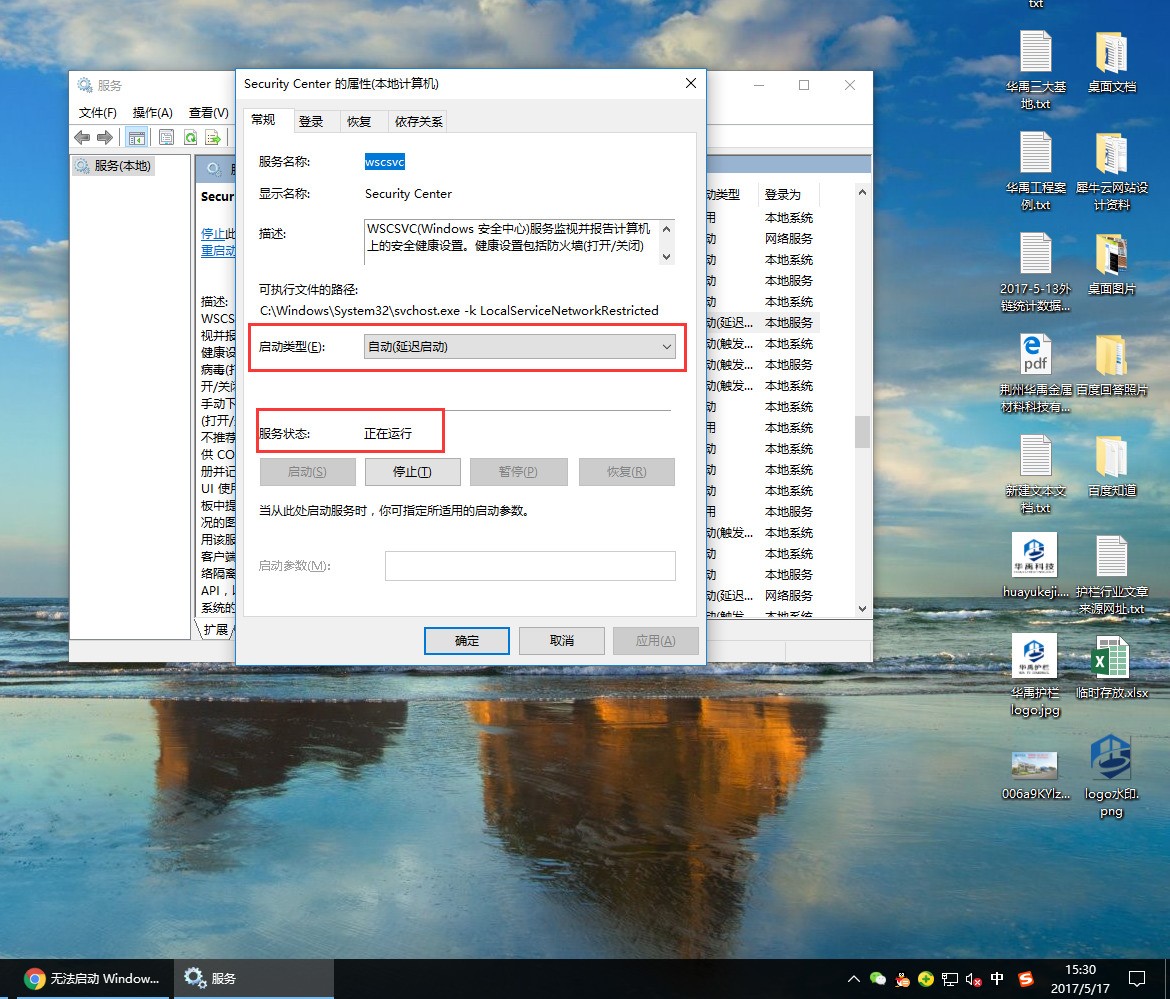This screenshot has width=1170, height=999.
Task: Open the 临时存放.xlsx Excel file icon
Action: 1112,667
